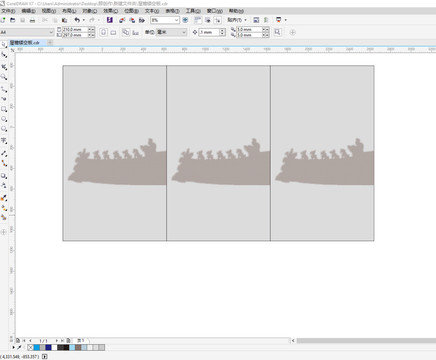Screen dimensions: 436x360
Task: Switch to the open .cdr document tab
Action: (25, 43)
